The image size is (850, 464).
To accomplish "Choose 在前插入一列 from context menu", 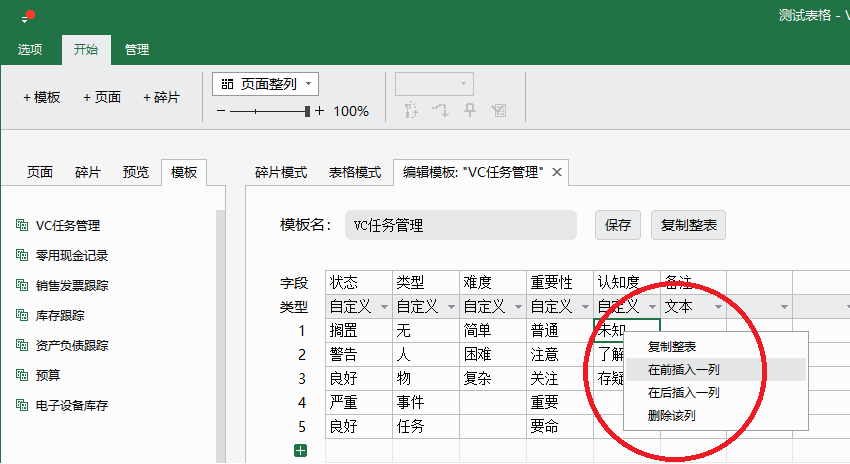I will 683,369.
